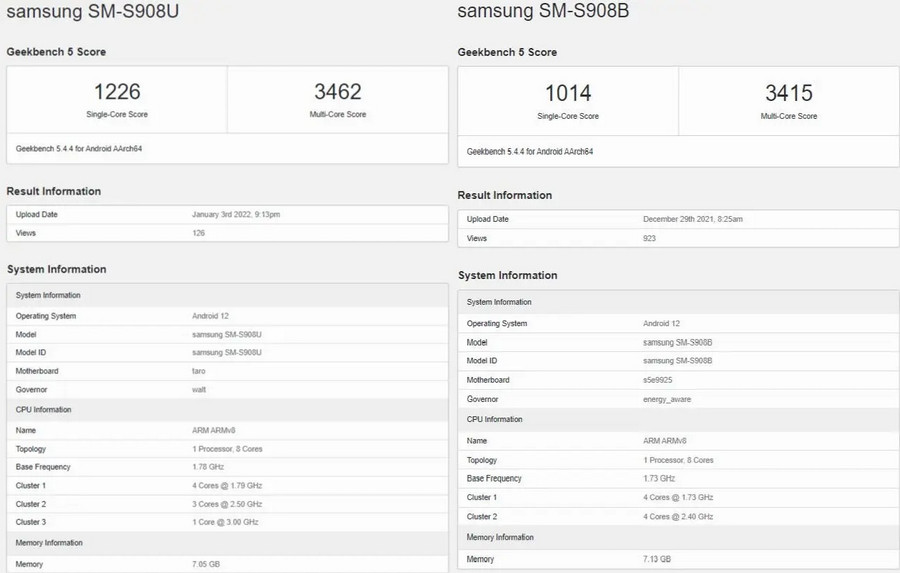Click the 3415 multi-core score
The width and height of the screenshot is (900, 573).
click(788, 93)
